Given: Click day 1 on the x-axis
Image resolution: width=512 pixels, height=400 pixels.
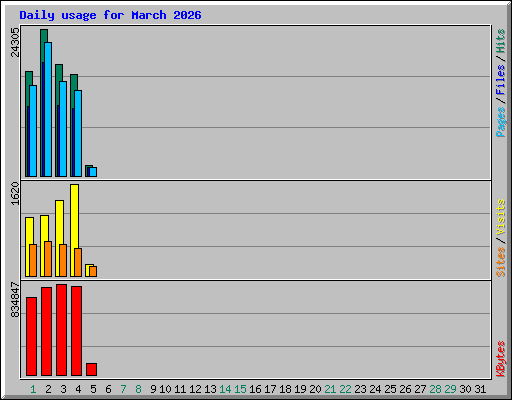Looking at the screenshot, I should click(33, 389).
